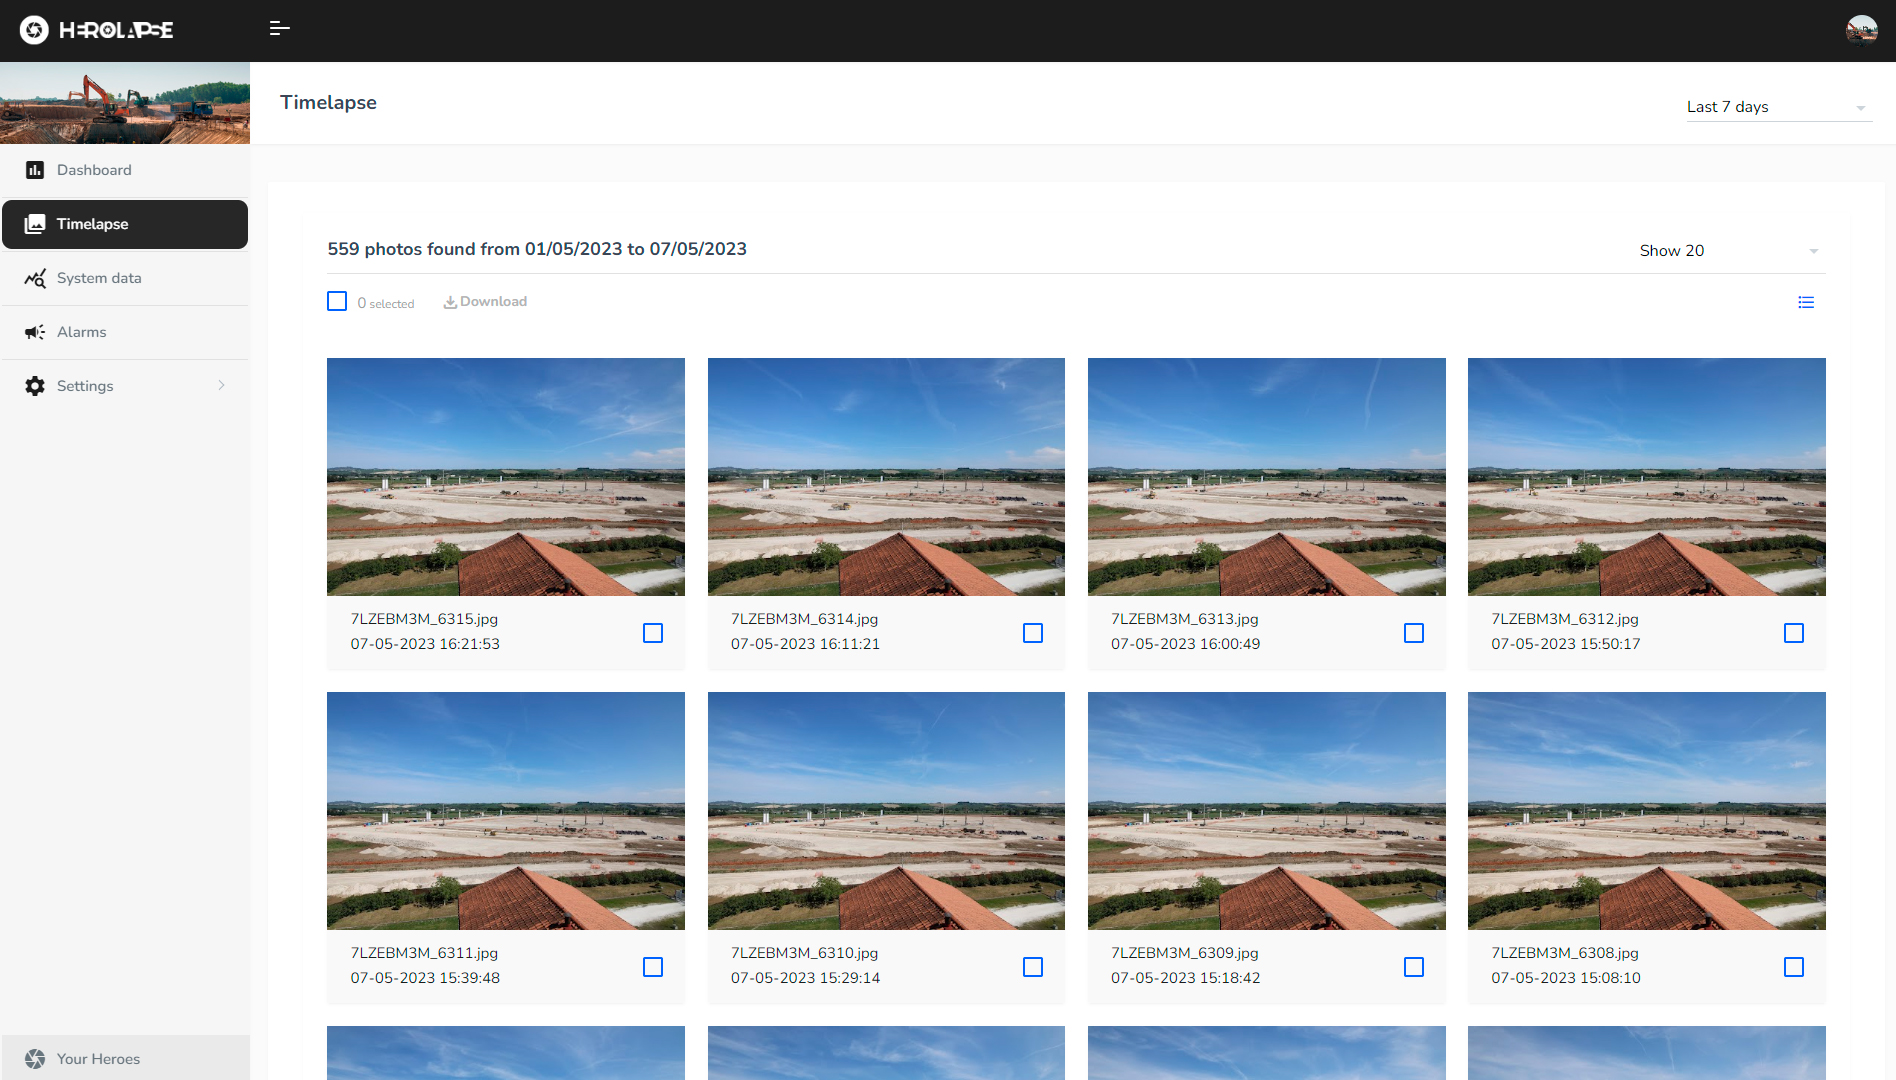Image resolution: width=1896 pixels, height=1080 pixels.
Task: Click the 7LZEBM3M_6308.jpg filename
Action: (x=1565, y=954)
